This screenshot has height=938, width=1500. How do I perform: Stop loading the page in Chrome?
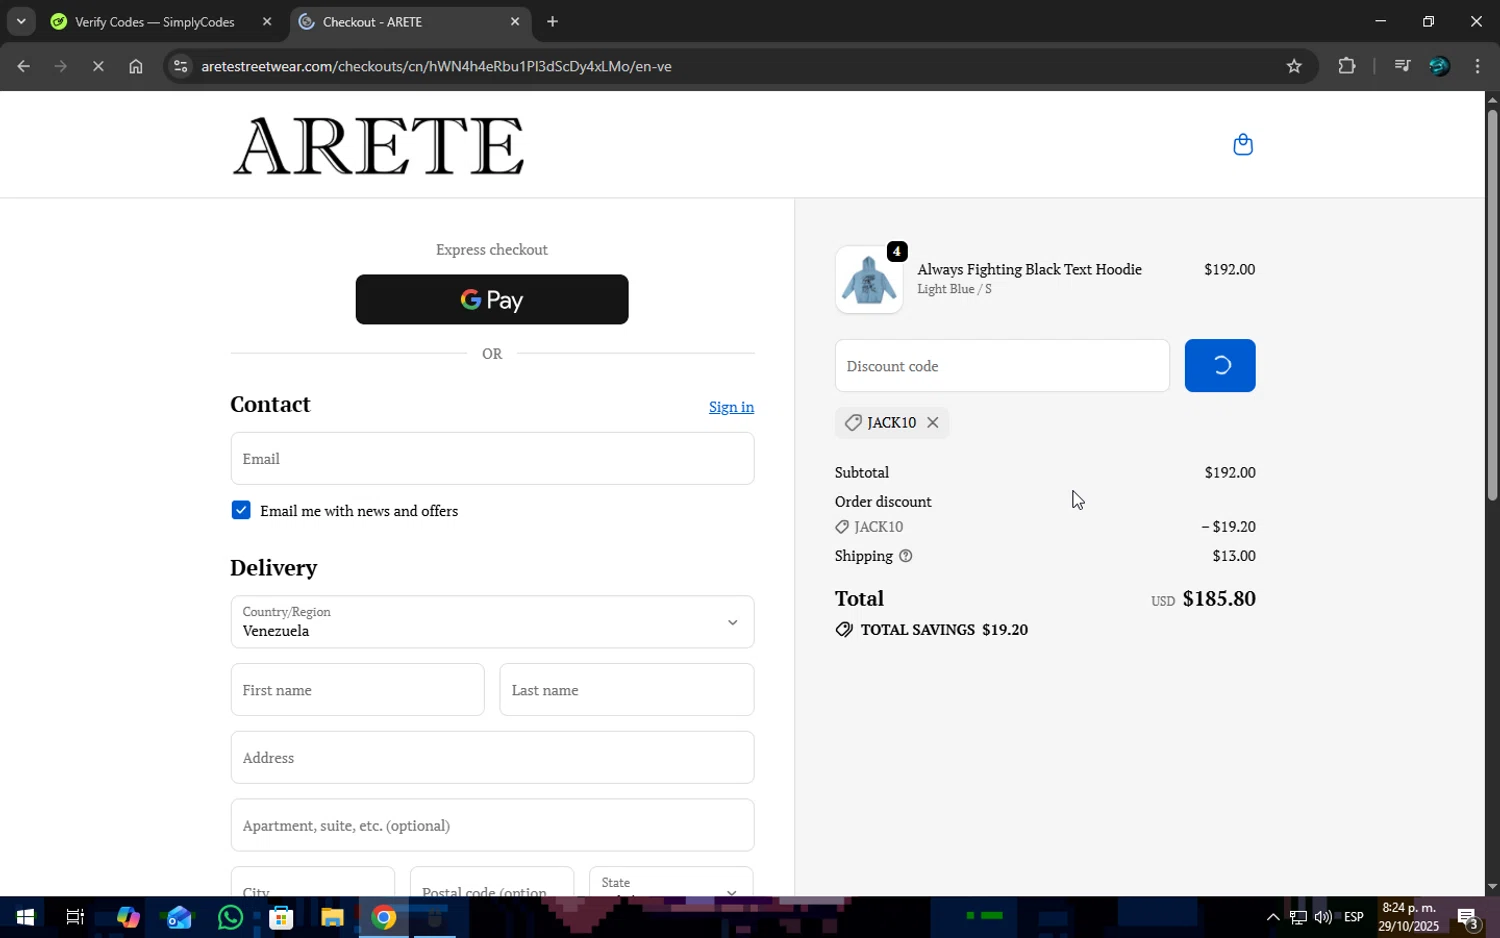(x=98, y=66)
